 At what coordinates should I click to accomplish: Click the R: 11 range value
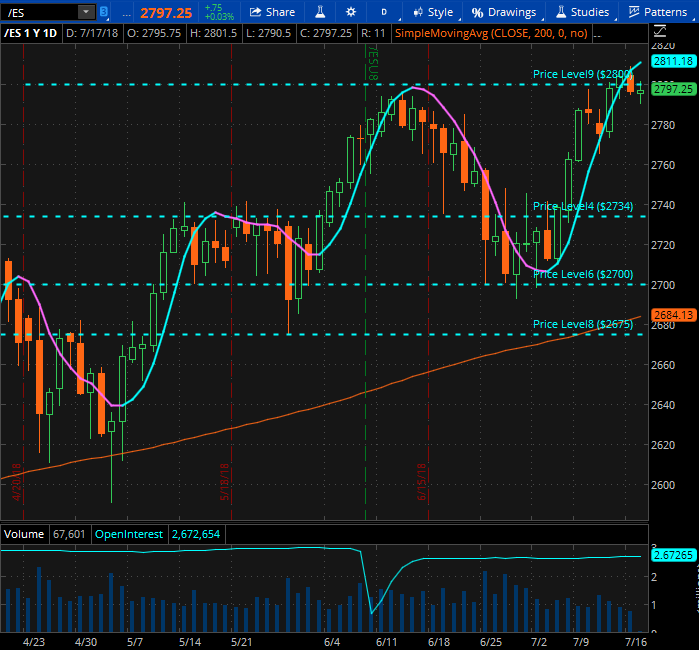(x=373, y=33)
